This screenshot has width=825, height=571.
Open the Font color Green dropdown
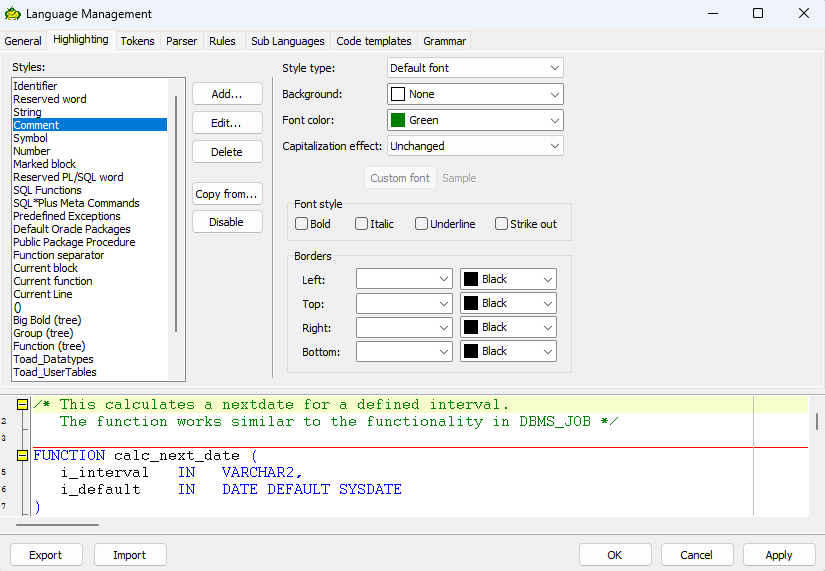click(475, 120)
